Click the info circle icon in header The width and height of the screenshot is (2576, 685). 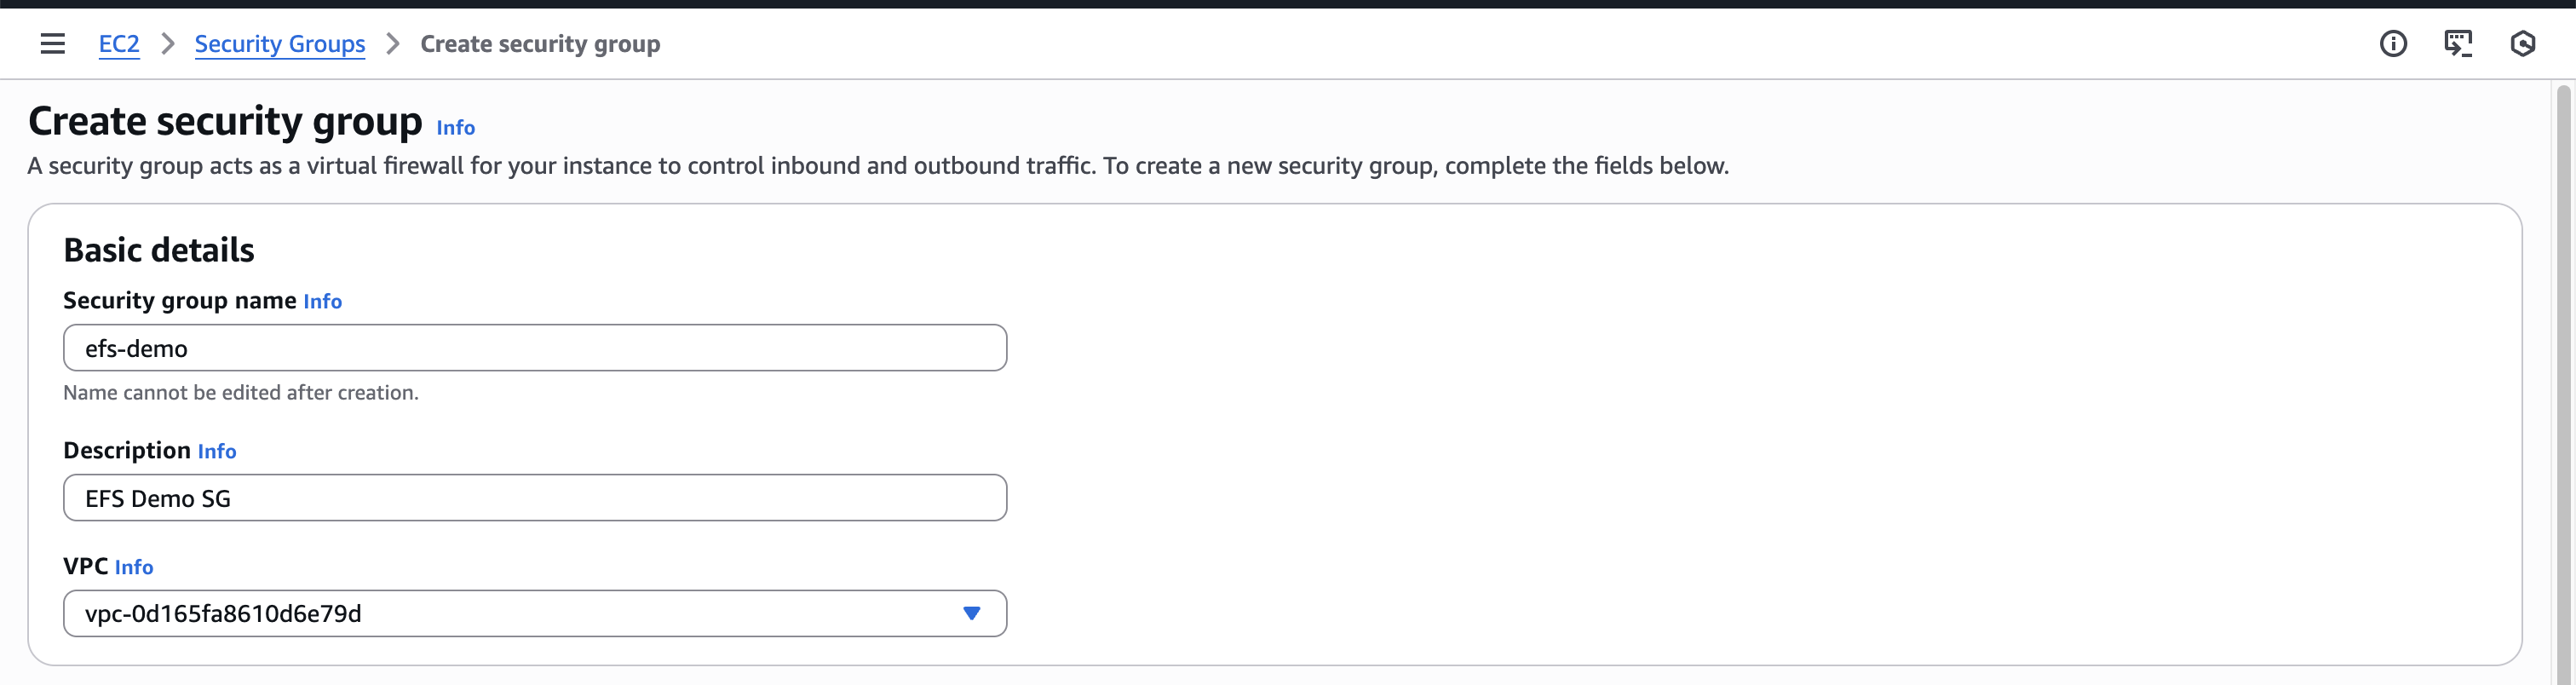[2392, 44]
